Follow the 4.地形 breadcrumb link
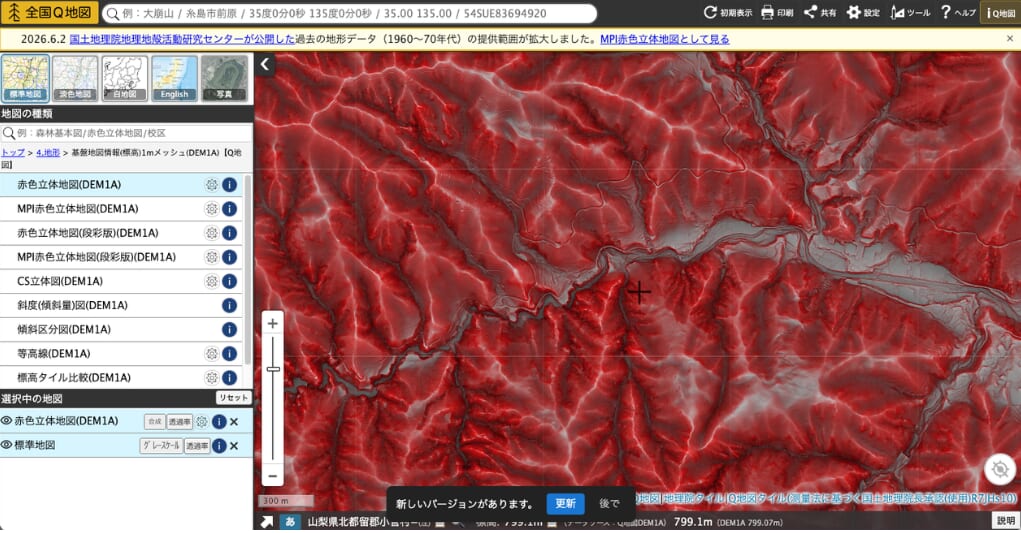The width and height of the screenshot is (1021, 533). (48, 152)
